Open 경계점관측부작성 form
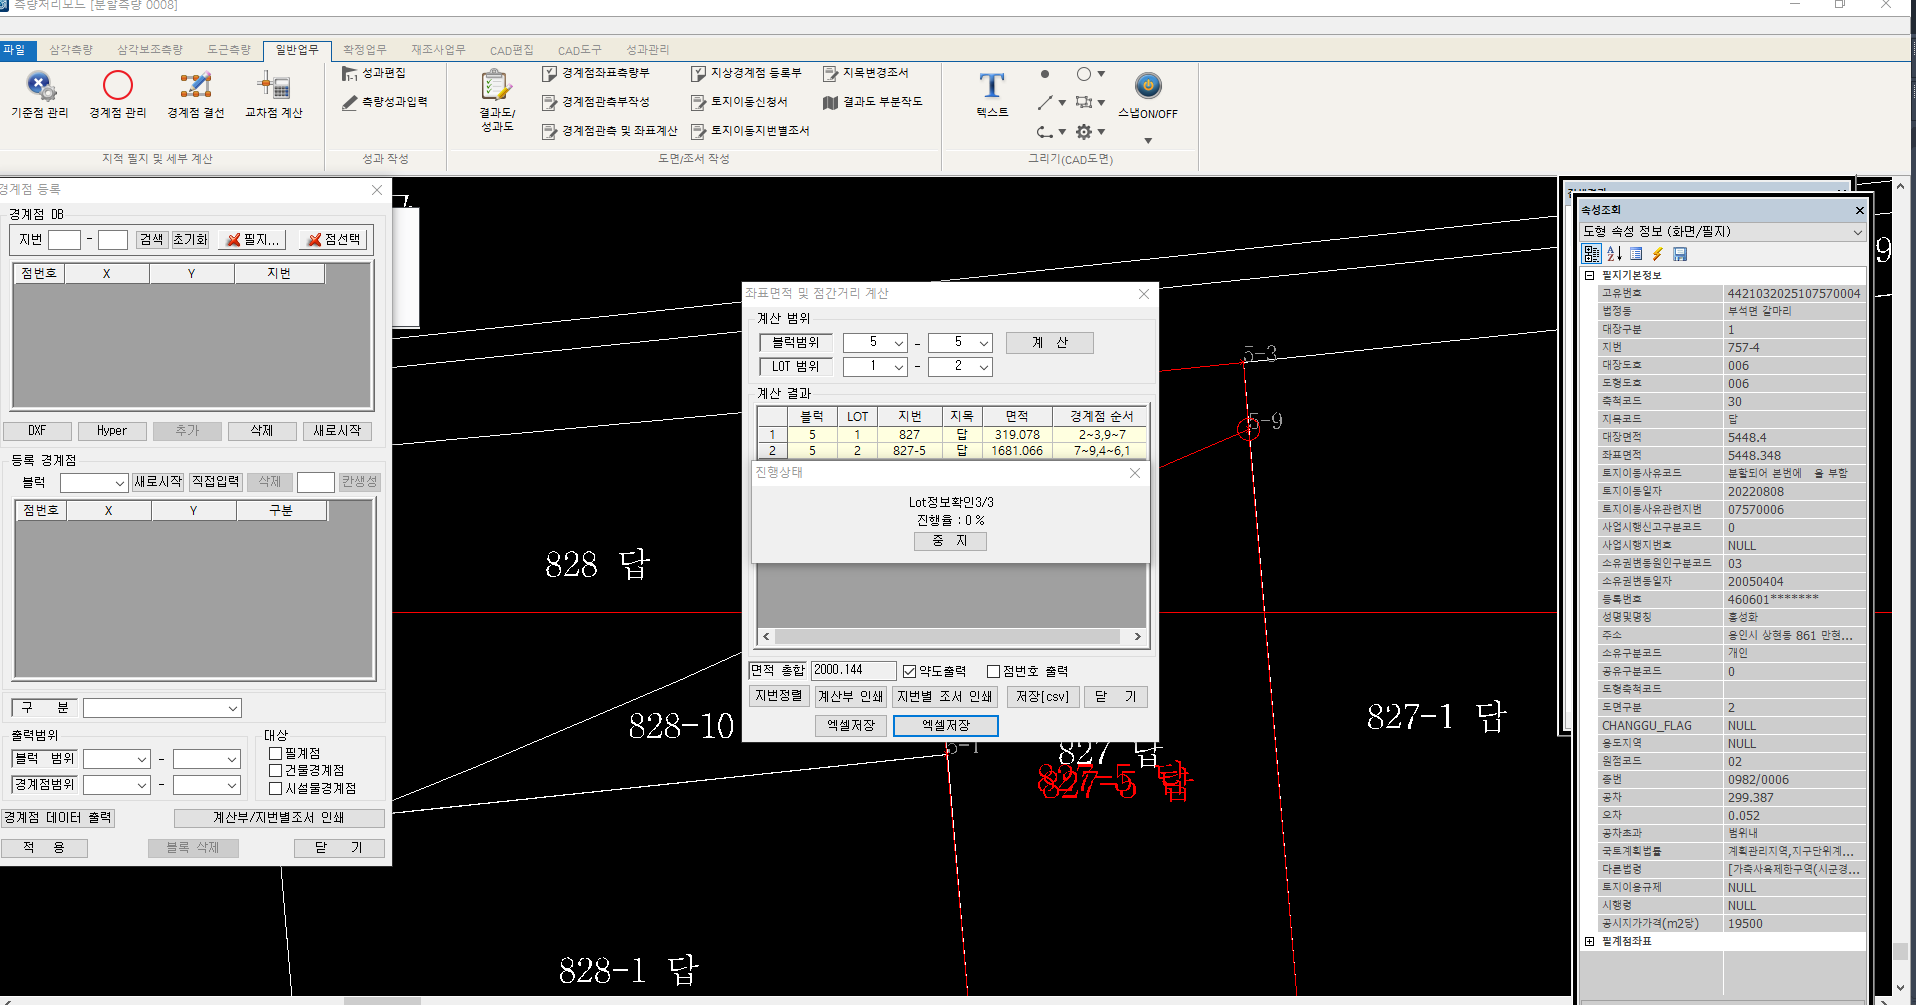 (597, 102)
